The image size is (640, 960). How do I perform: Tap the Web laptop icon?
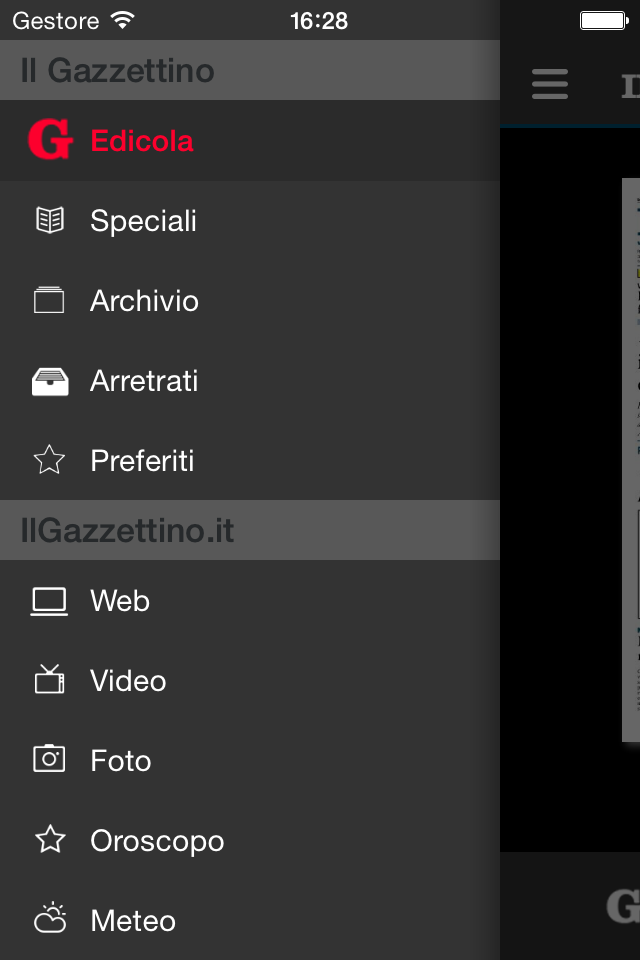coord(49,601)
